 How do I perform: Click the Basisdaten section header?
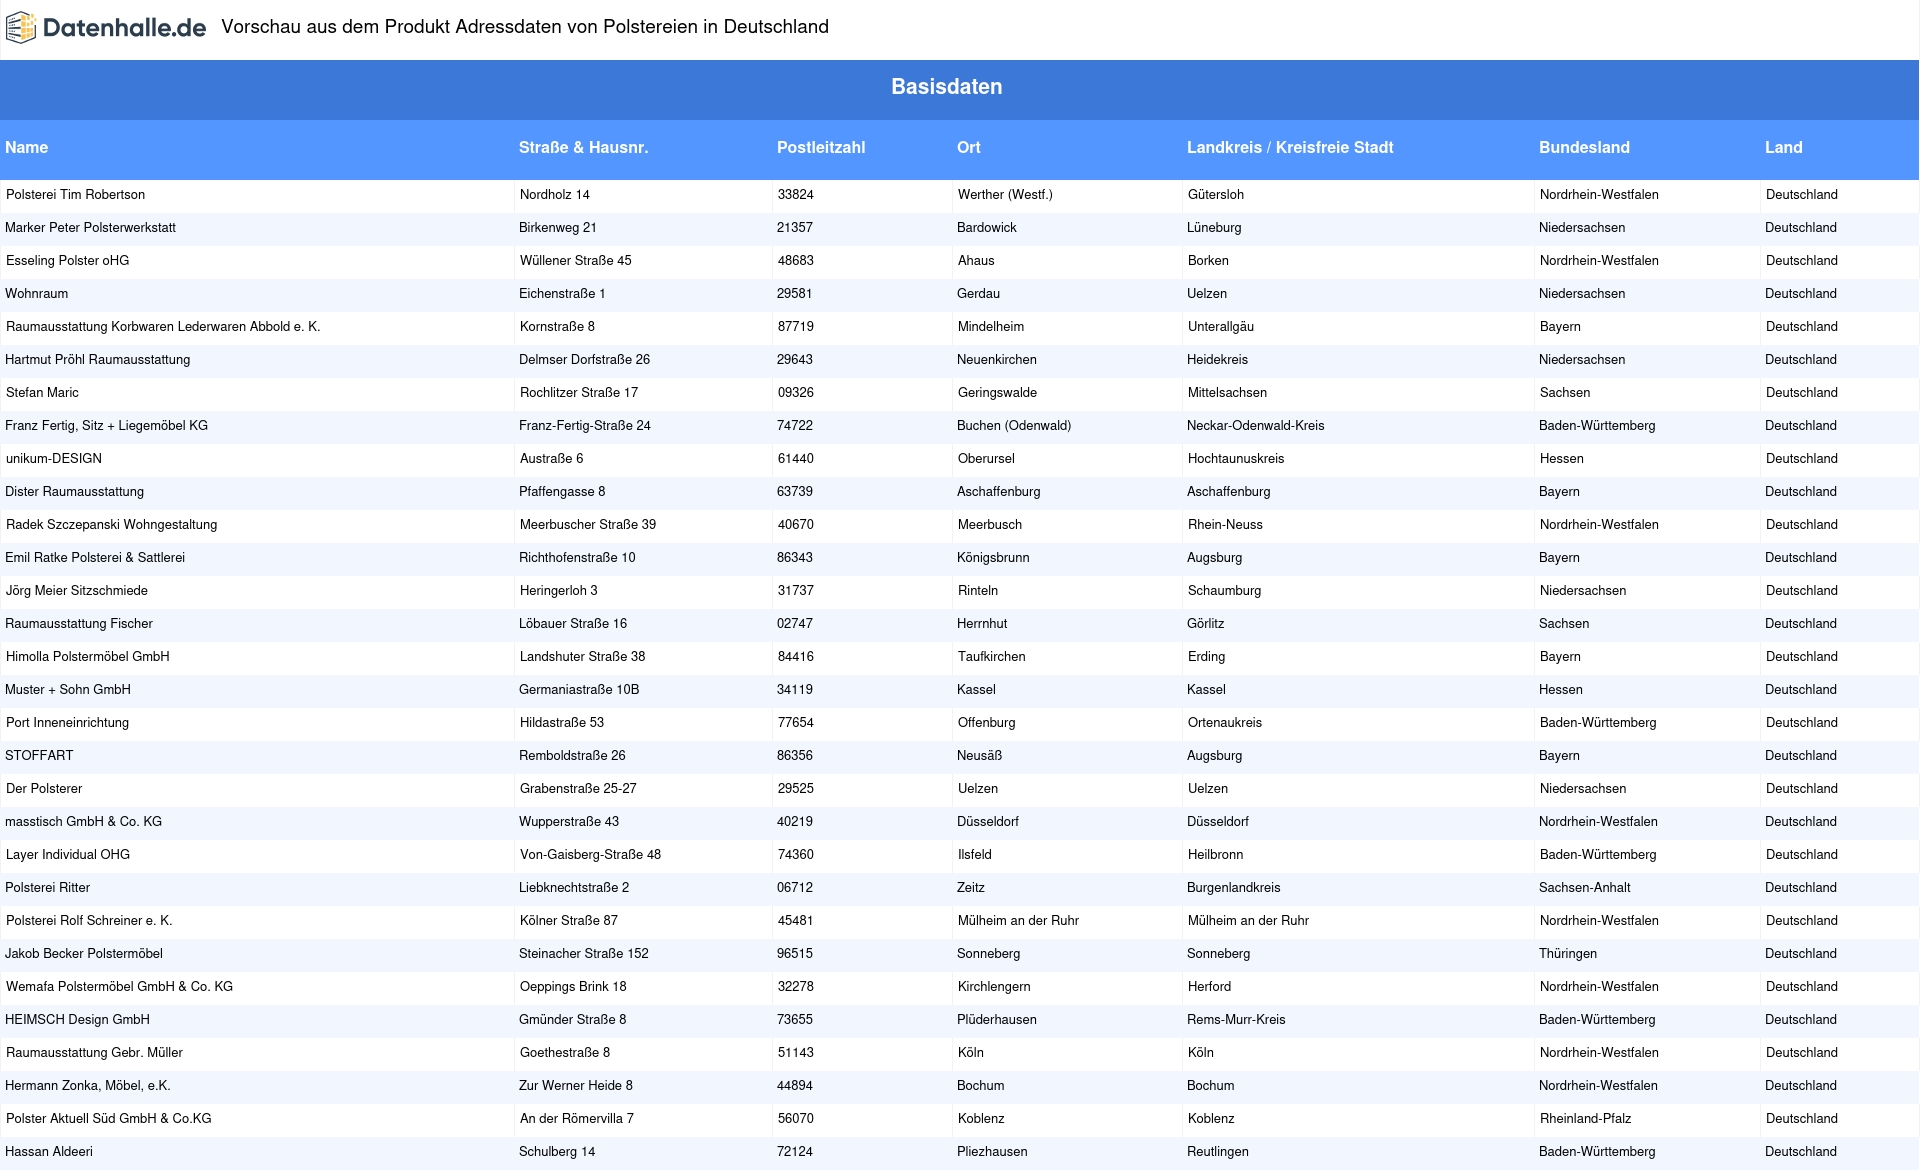click(947, 87)
